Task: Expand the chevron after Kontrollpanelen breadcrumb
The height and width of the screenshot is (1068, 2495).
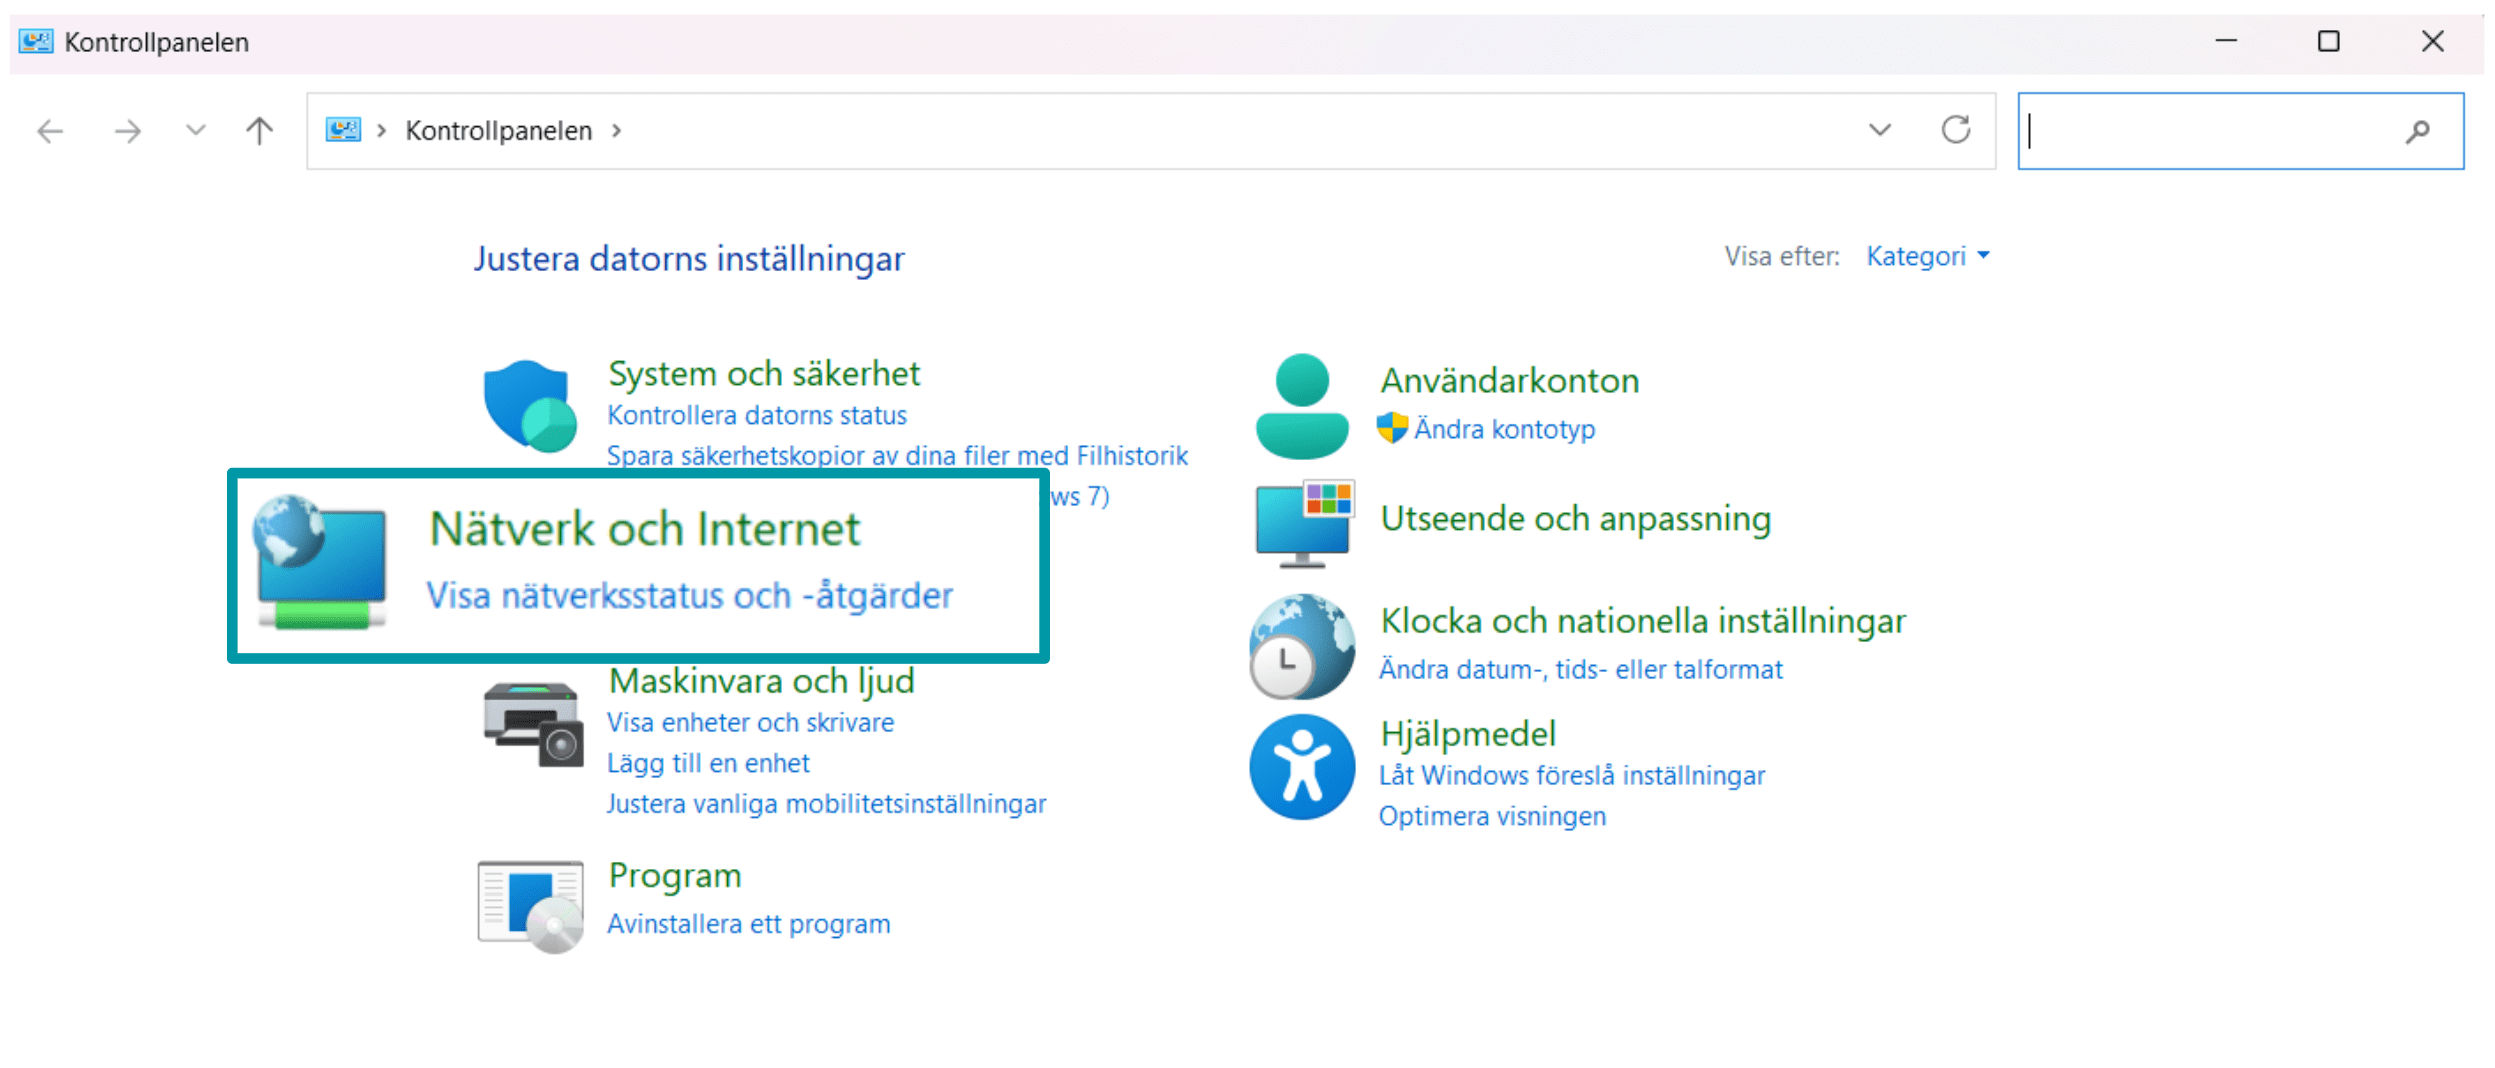Action: 617,131
